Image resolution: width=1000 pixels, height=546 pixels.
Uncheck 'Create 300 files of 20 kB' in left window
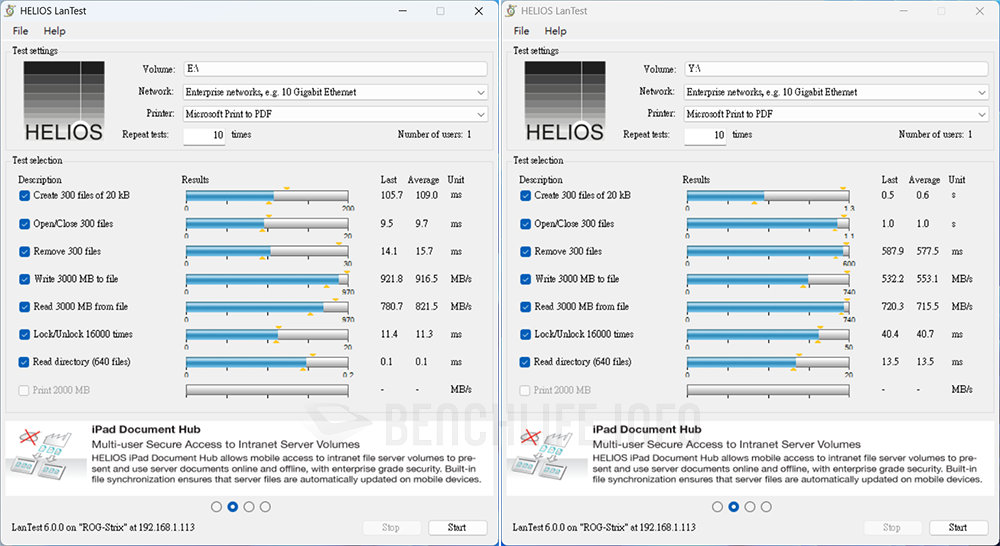pyautogui.click(x=25, y=196)
